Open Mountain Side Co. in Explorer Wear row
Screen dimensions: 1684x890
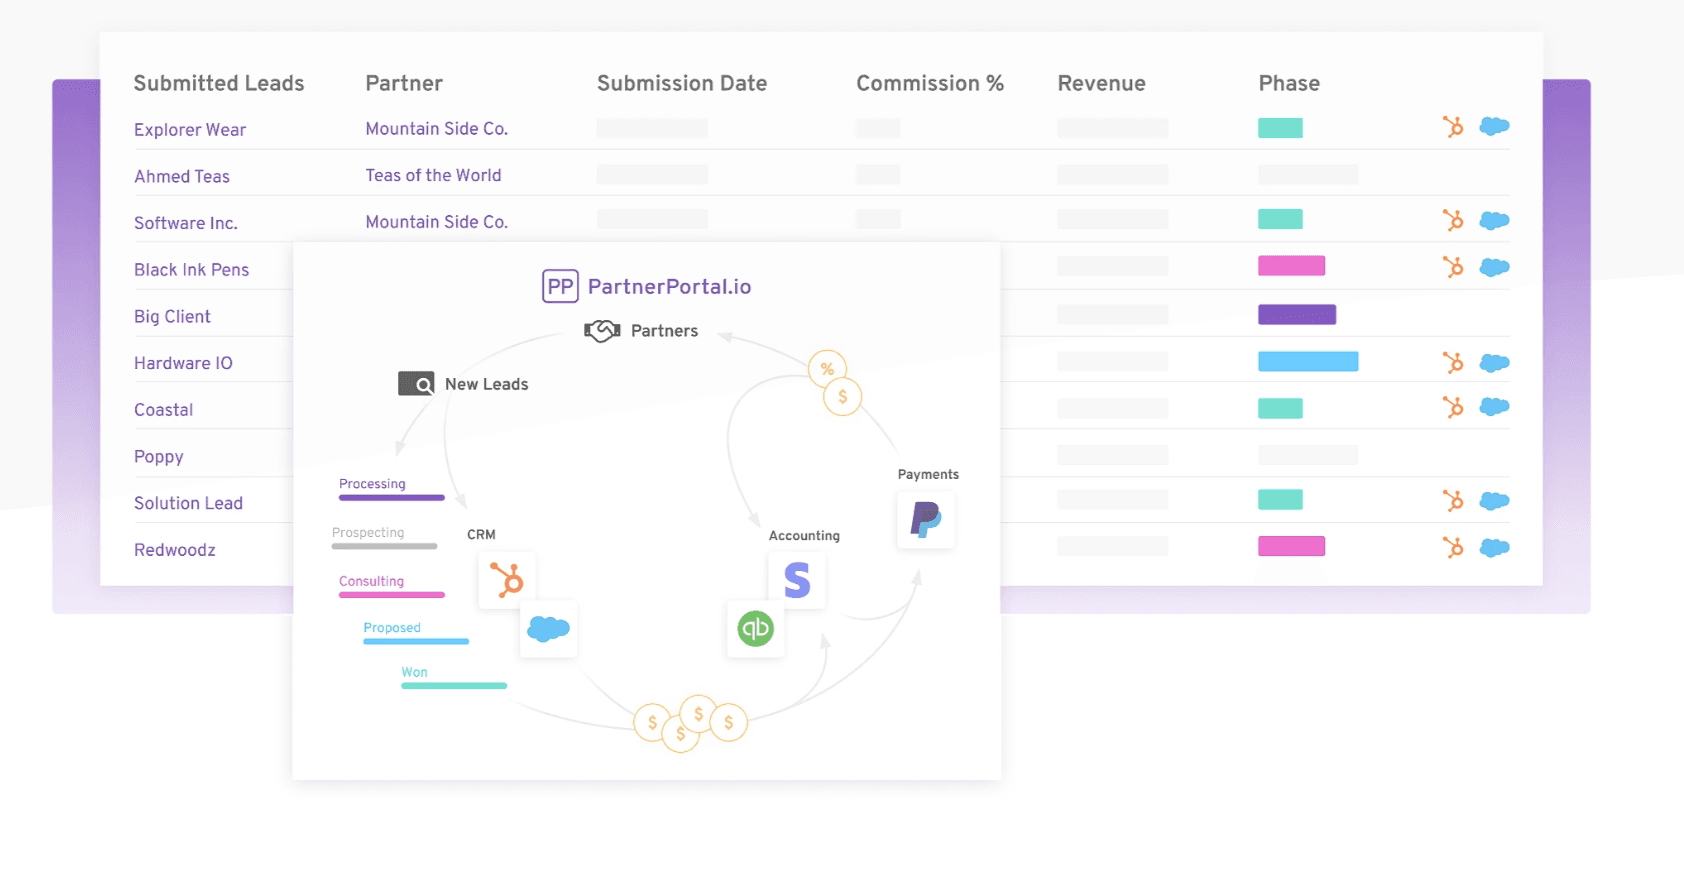(437, 129)
